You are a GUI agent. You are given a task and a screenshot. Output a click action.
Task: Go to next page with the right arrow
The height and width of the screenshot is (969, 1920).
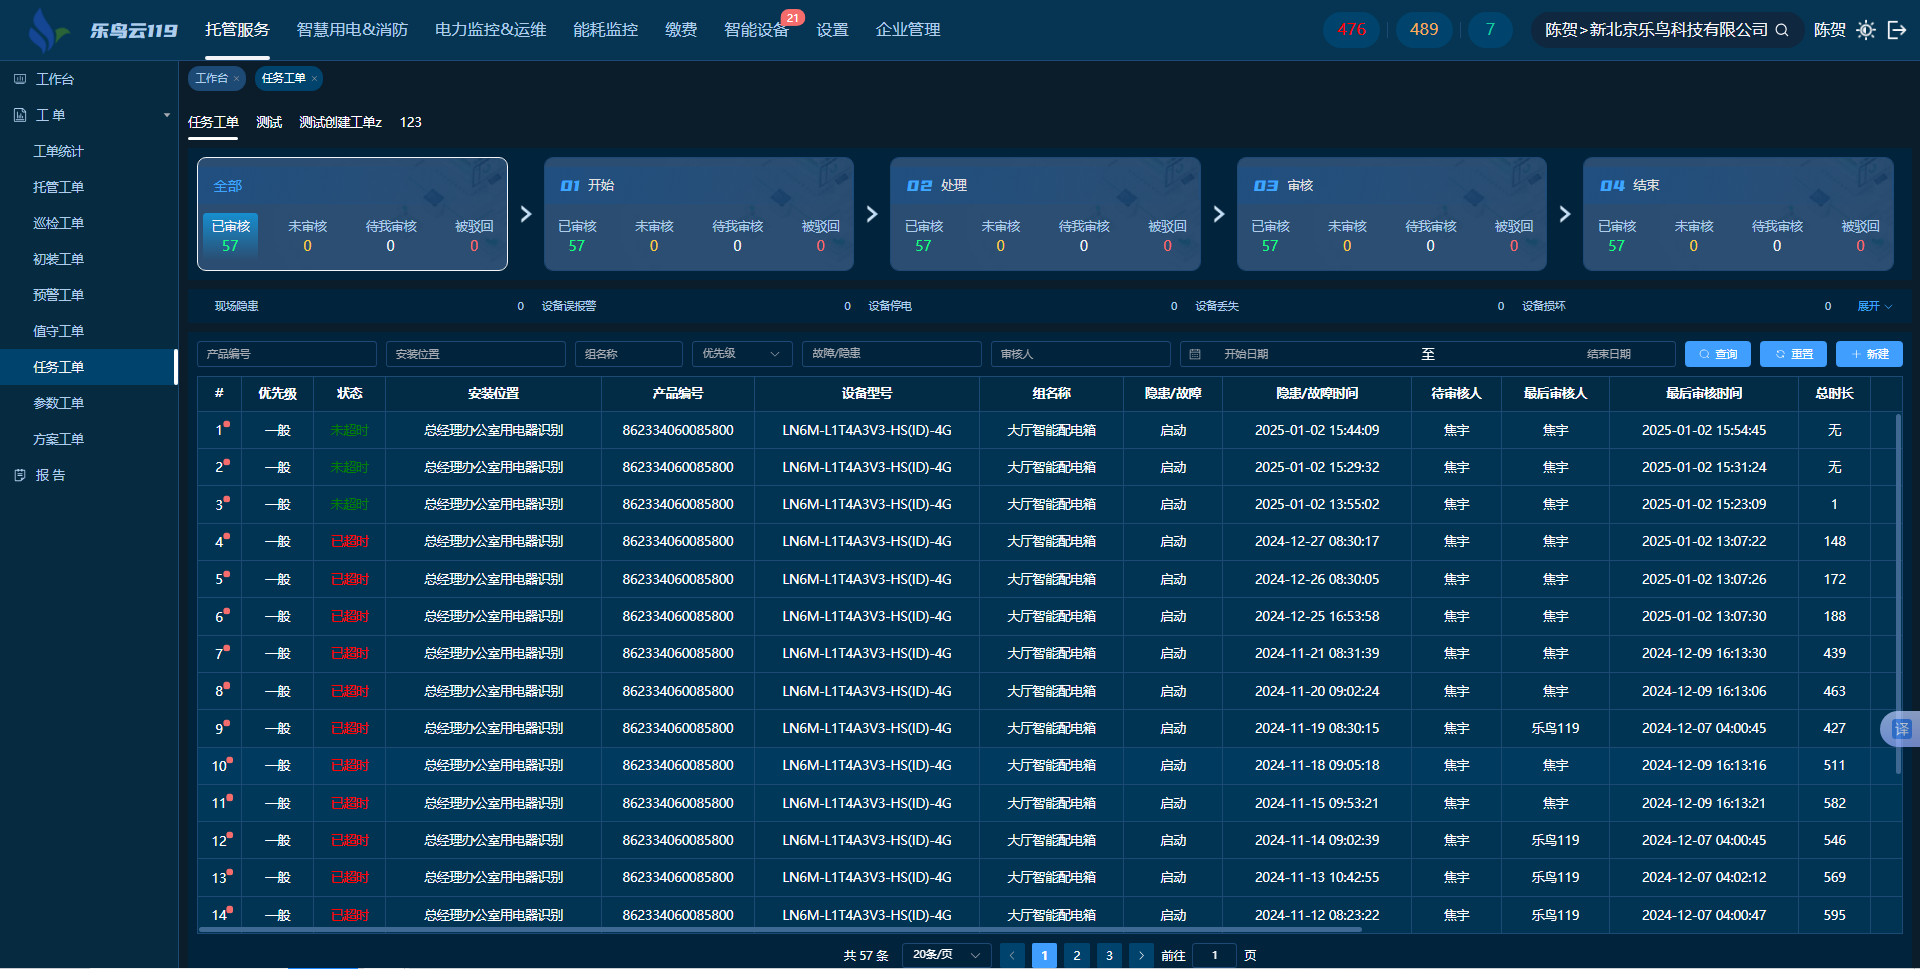1141,955
